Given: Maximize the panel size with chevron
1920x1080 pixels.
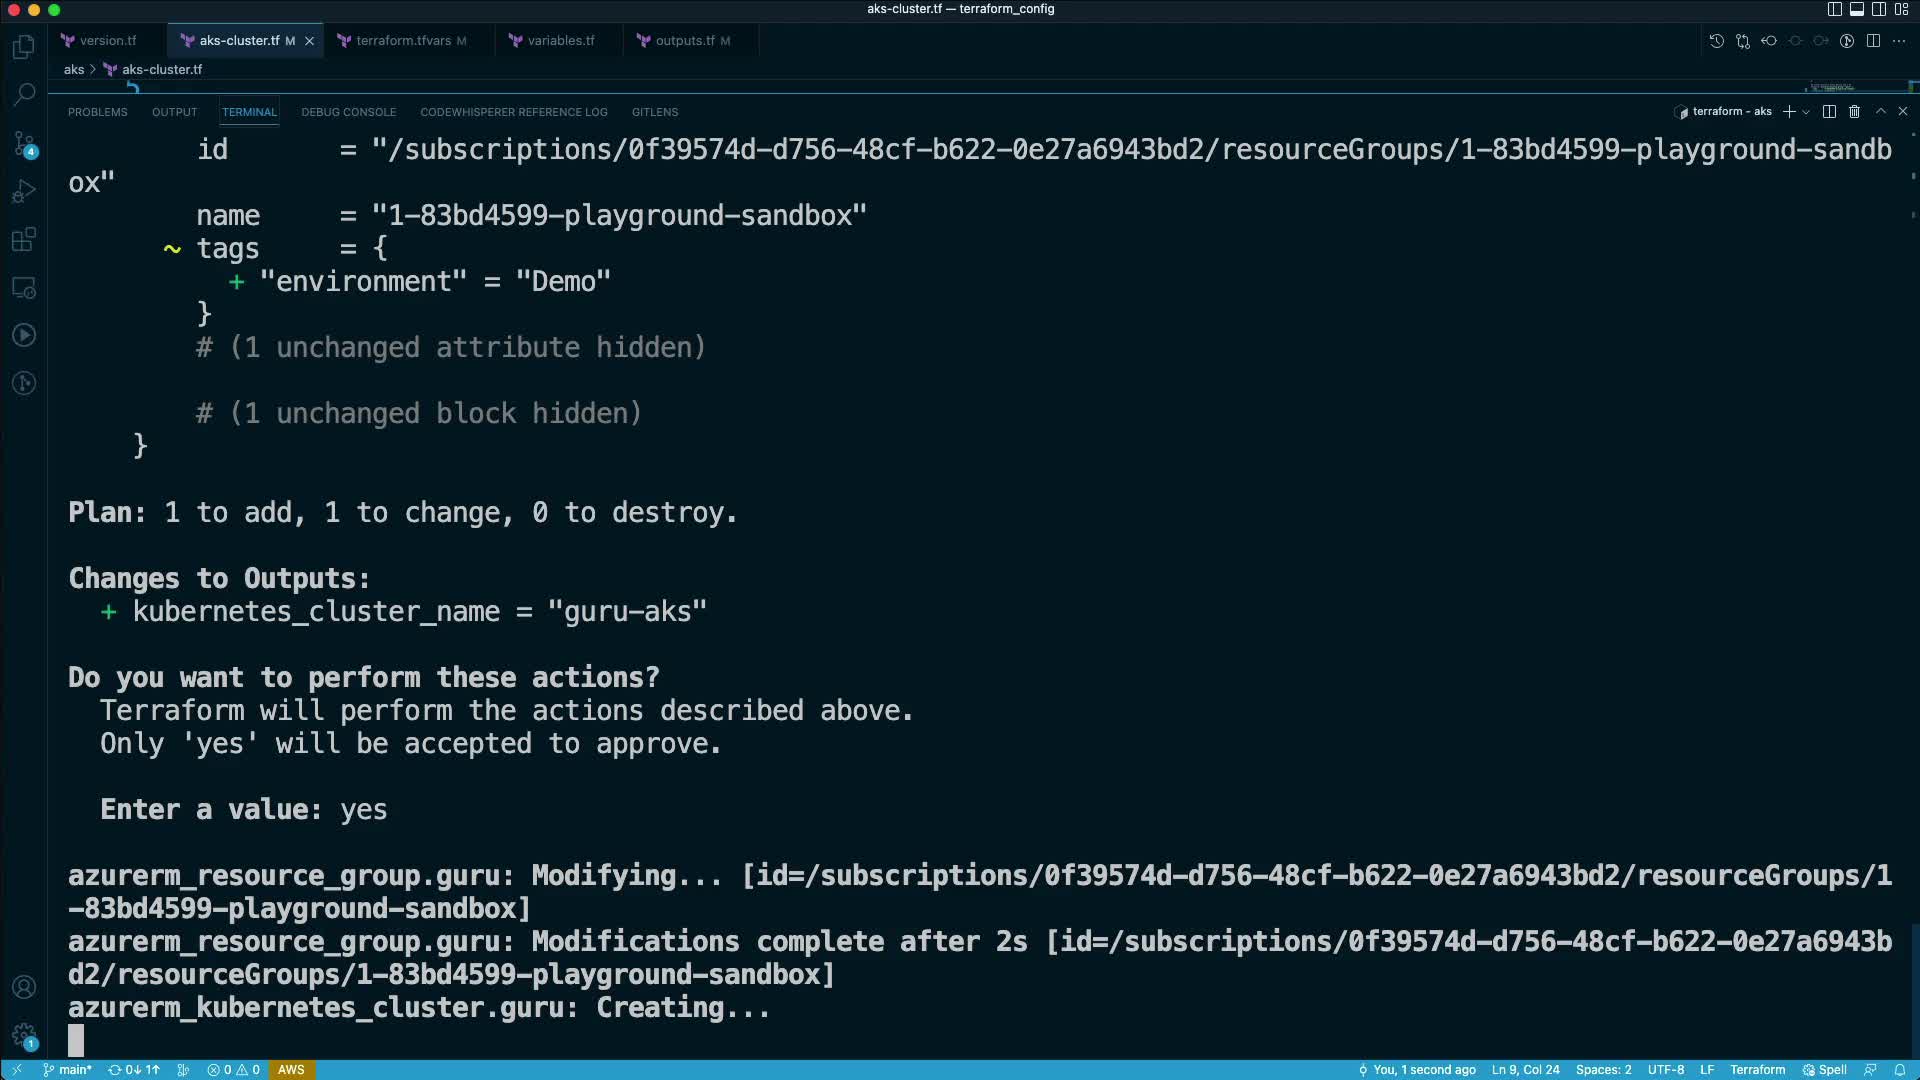Looking at the screenshot, I should tap(1880, 112).
